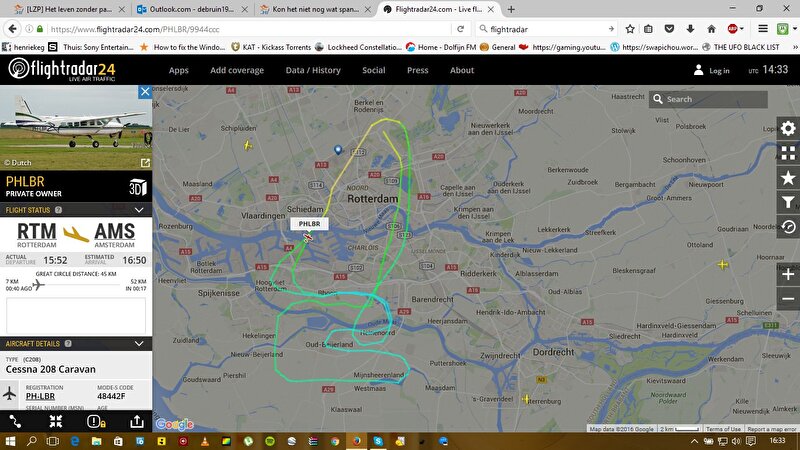Viewport: 800px width, 450px height.
Task: Close the flight info panel
Action: point(145,92)
